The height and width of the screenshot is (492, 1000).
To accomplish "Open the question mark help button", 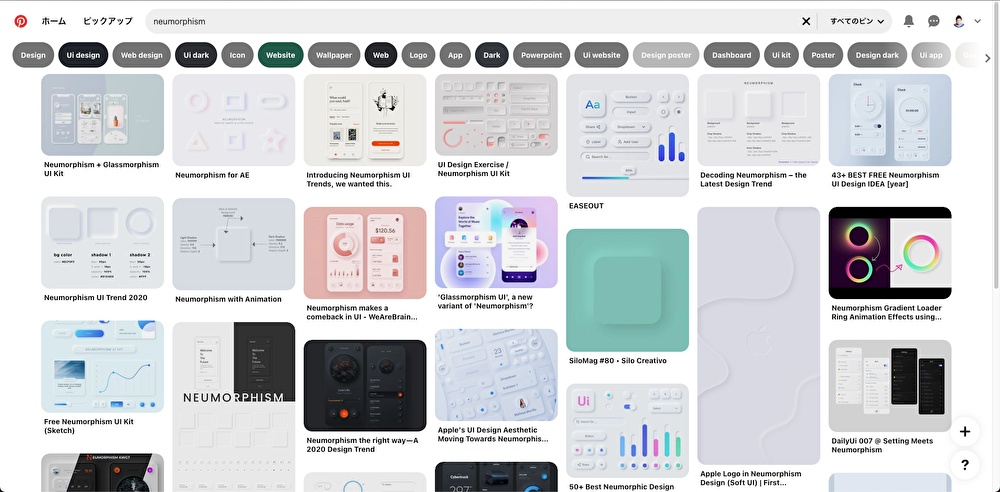I will click(965, 465).
